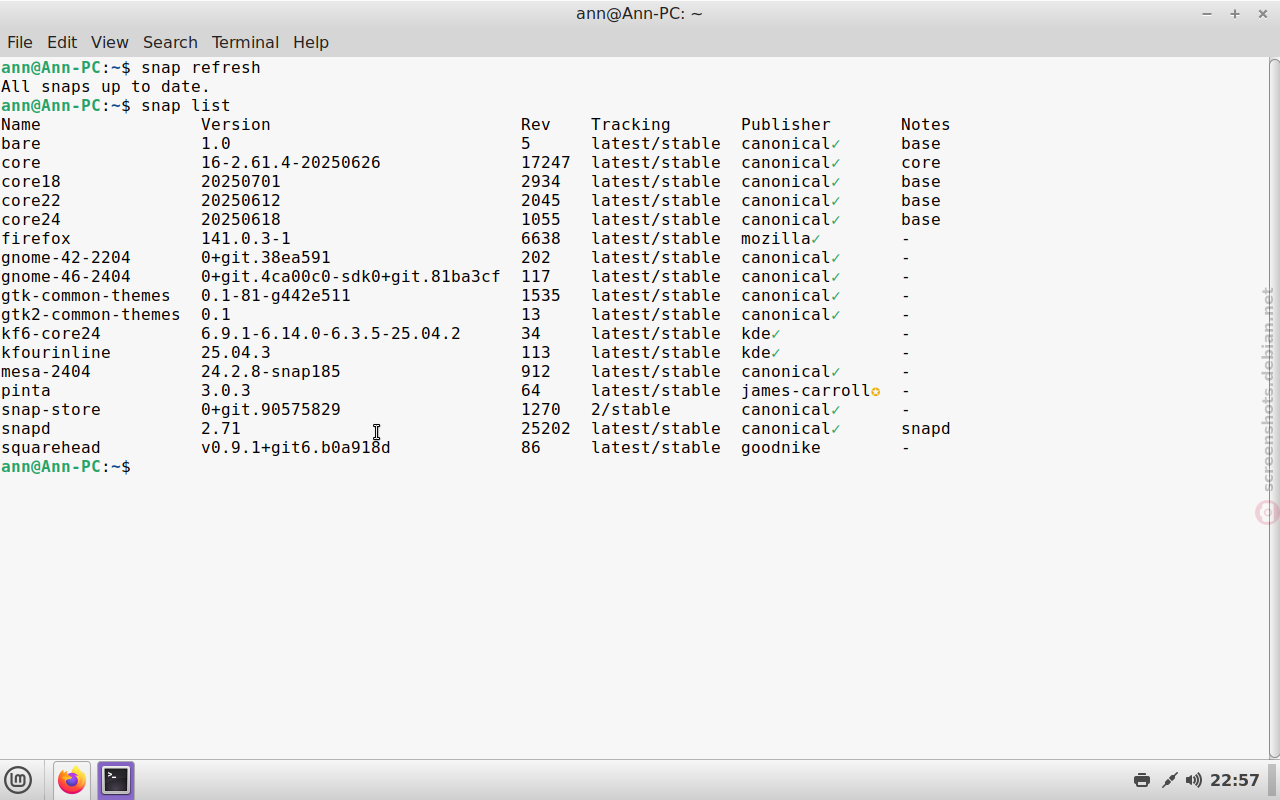Click version '16-2.61.4-20250626'

tap(291, 162)
